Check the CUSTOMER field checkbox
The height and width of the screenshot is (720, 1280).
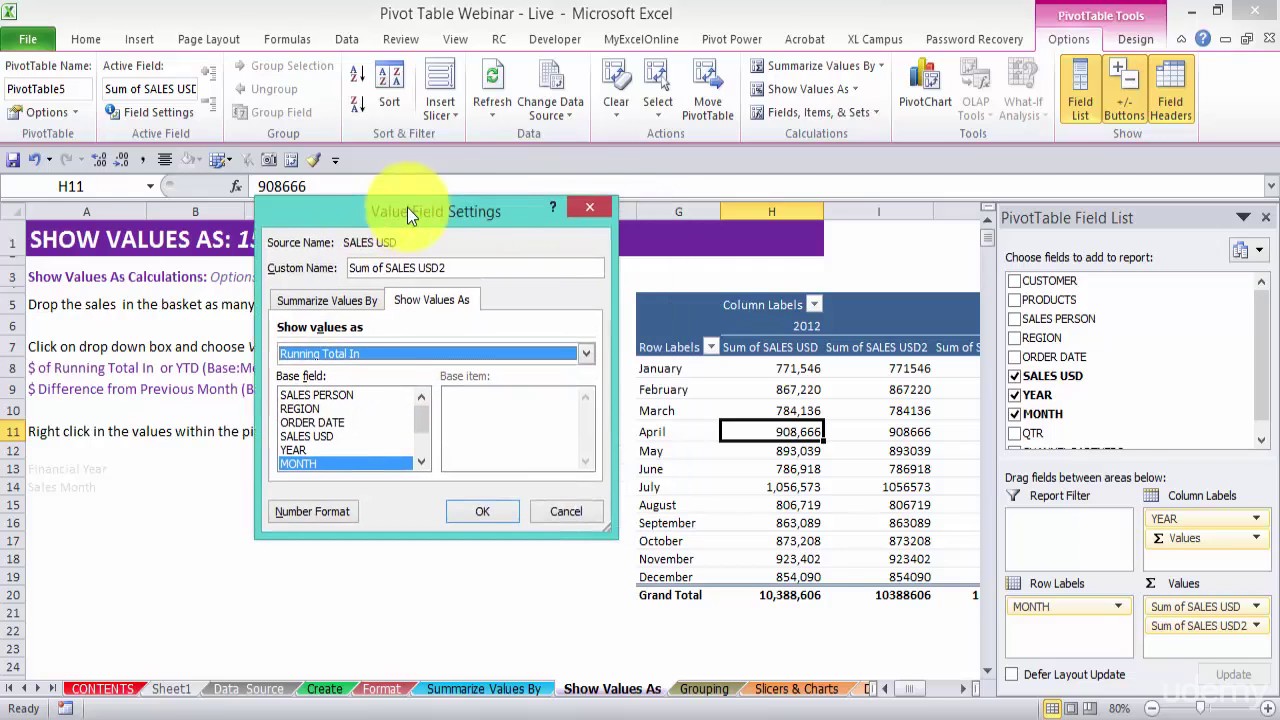pyautogui.click(x=1015, y=281)
